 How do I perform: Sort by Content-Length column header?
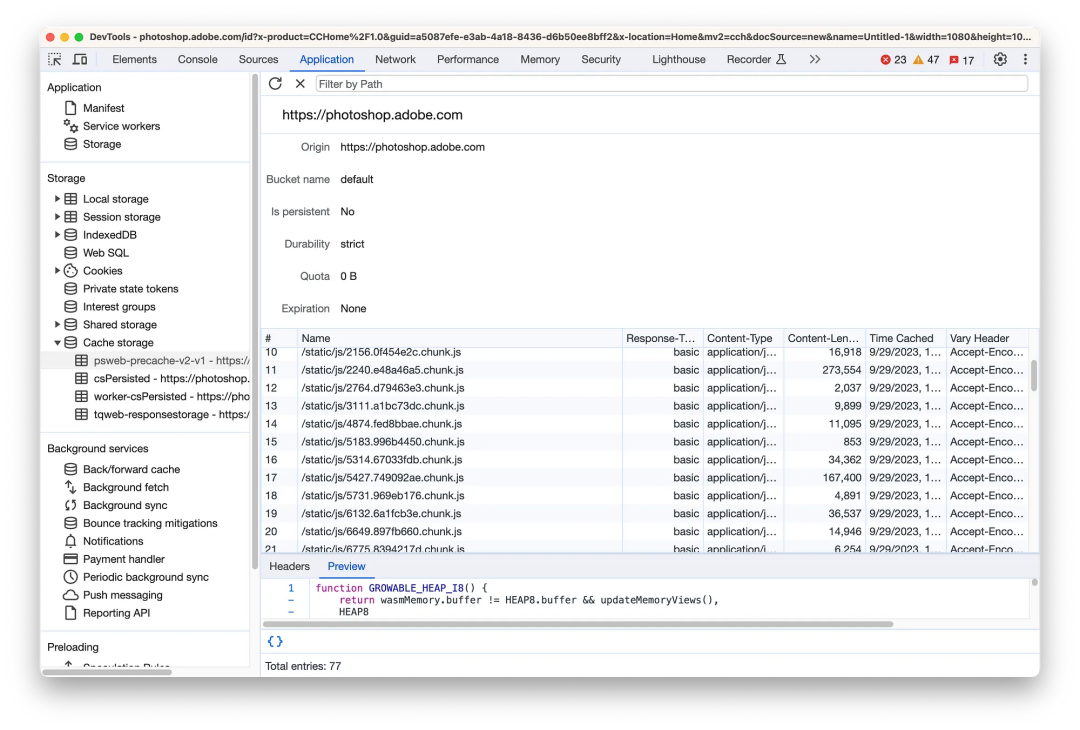pyautogui.click(x=824, y=338)
